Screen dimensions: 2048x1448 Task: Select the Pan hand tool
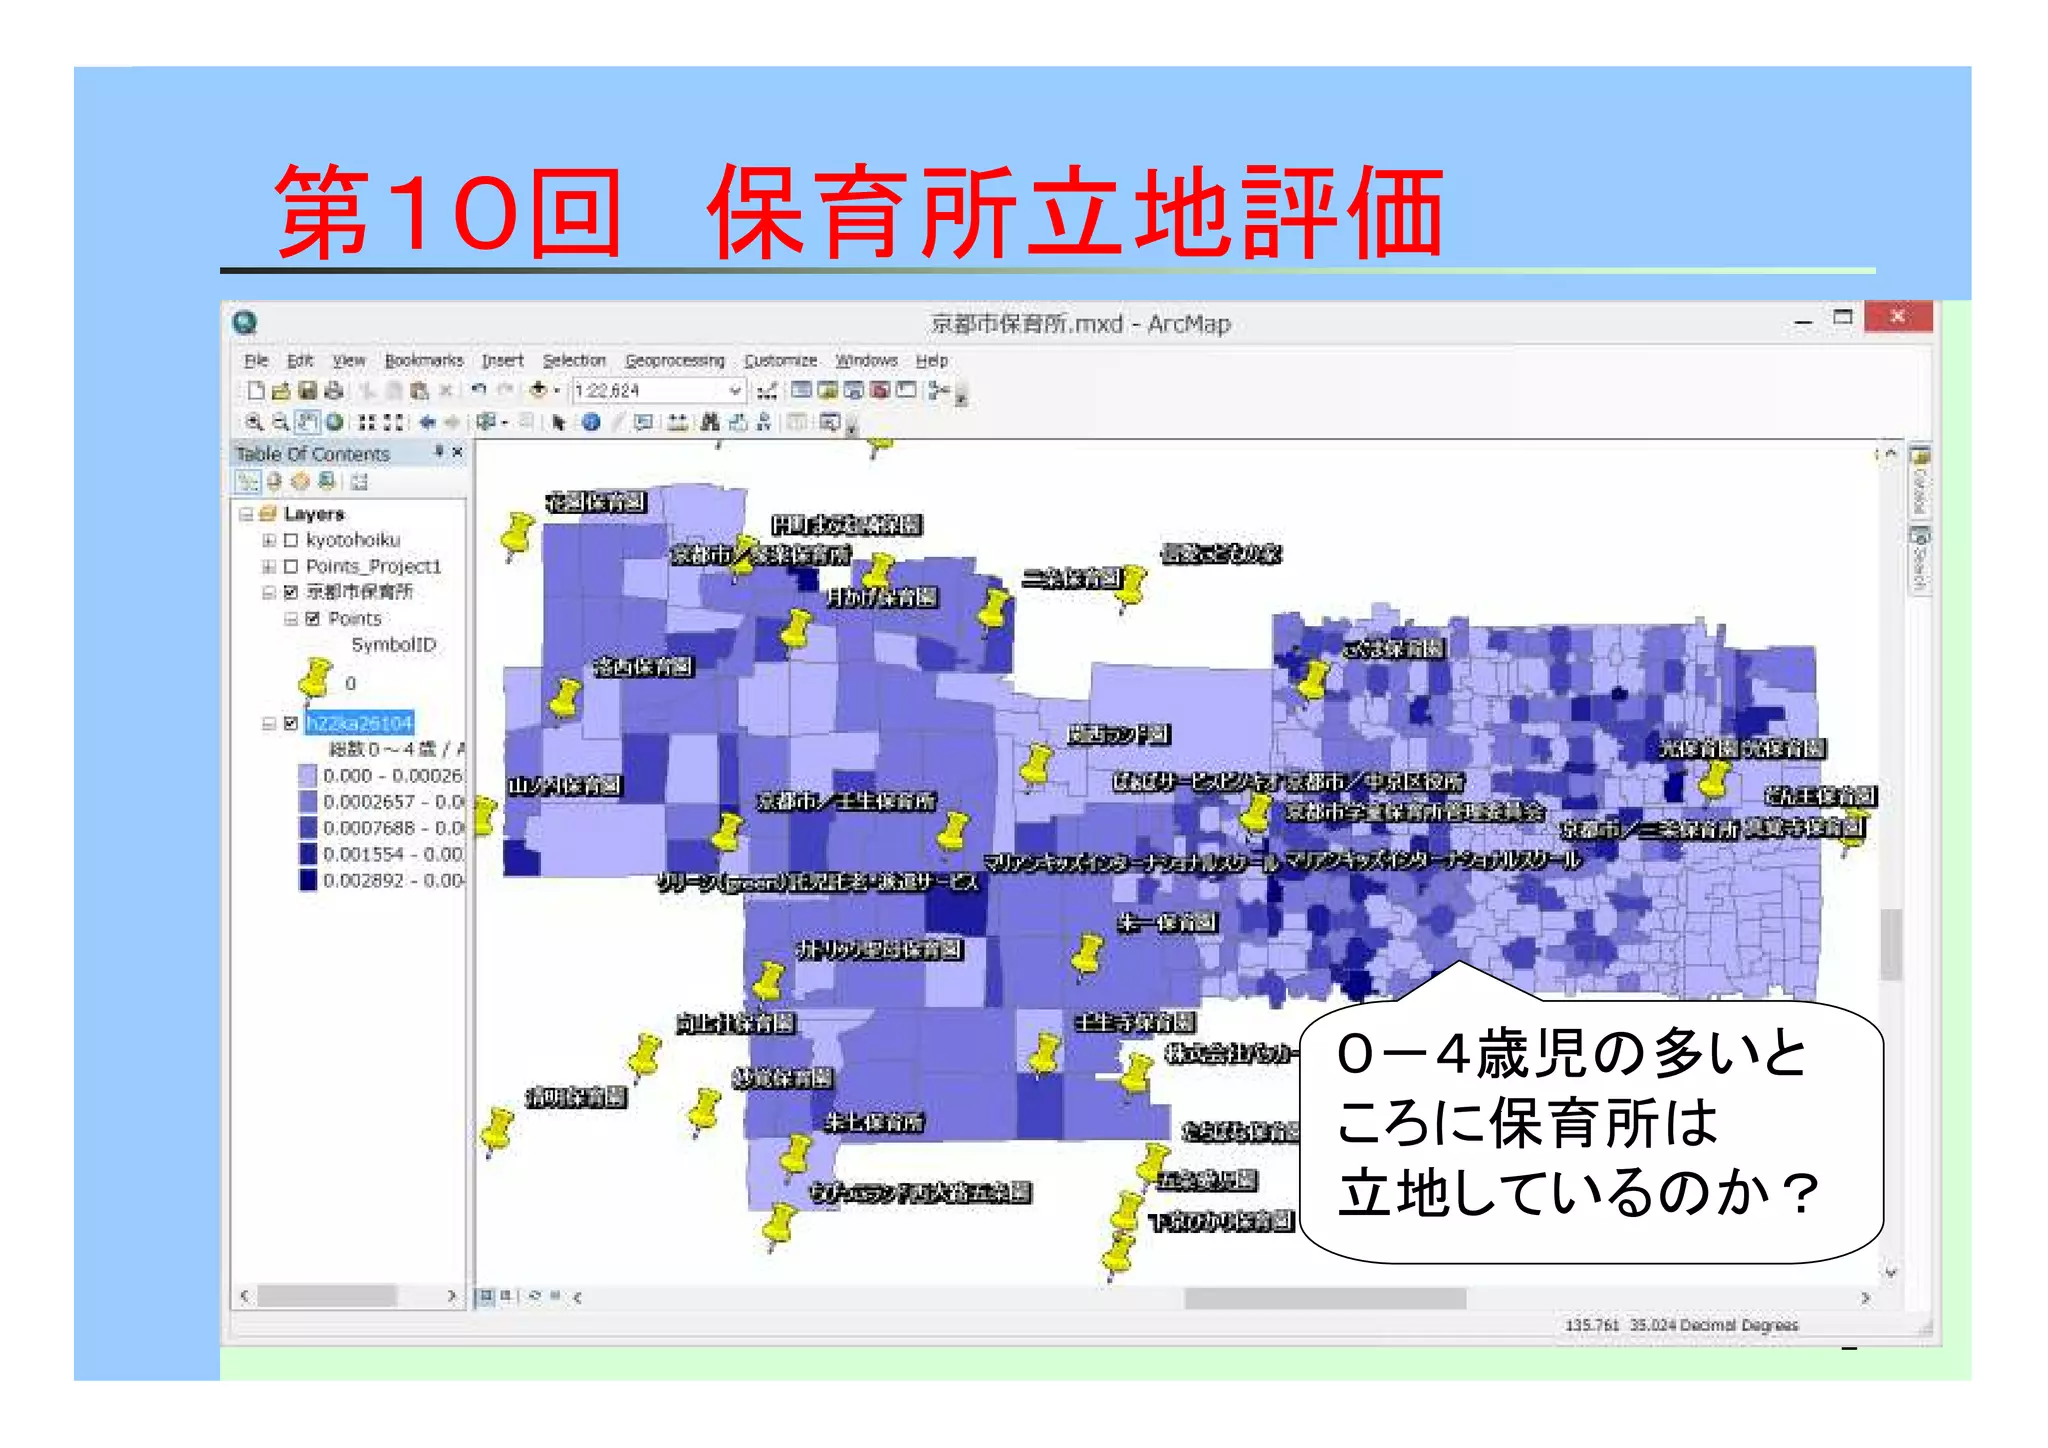point(308,422)
